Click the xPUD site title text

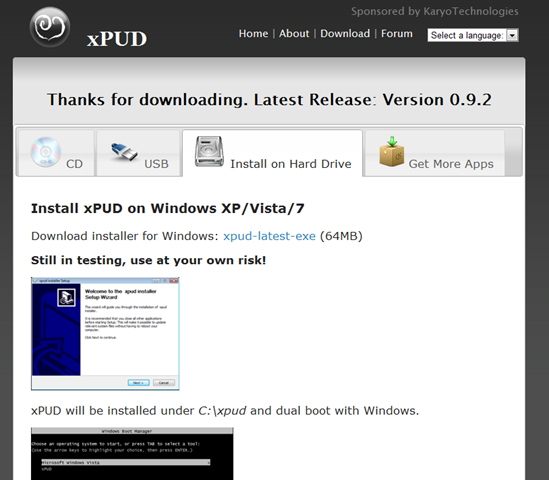(x=117, y=39)
